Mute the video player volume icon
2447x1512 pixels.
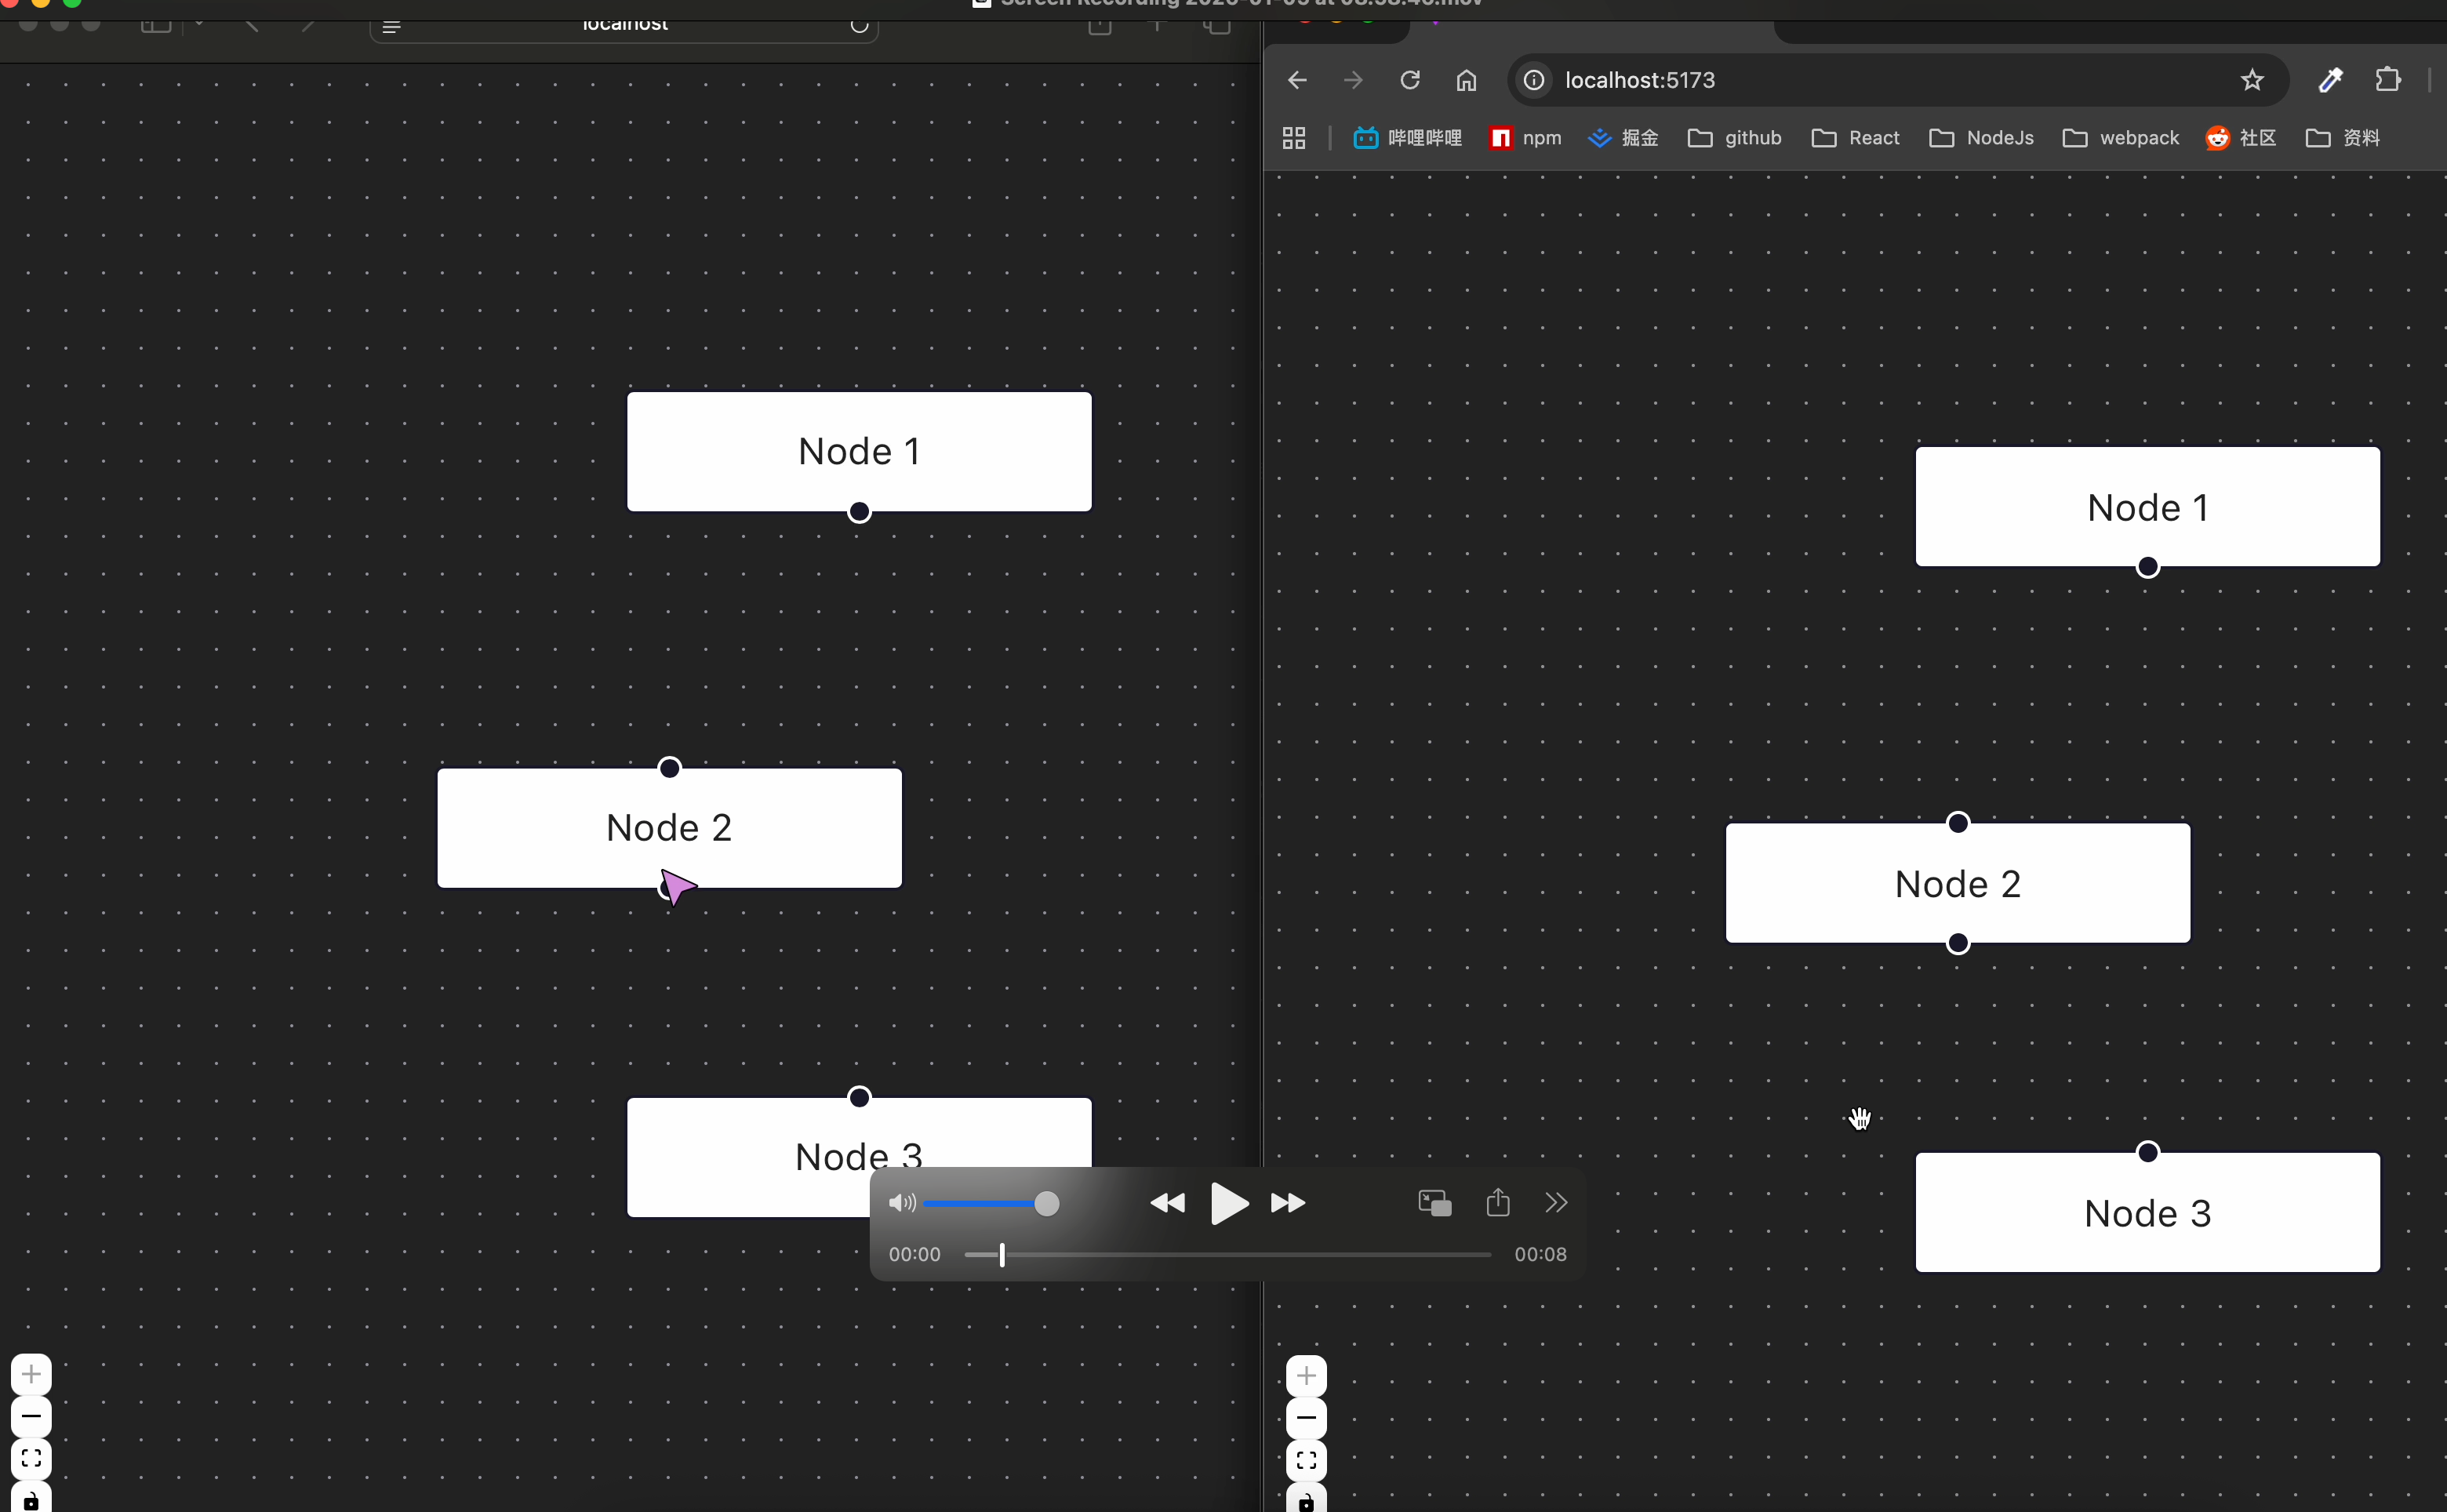(901, 1203)
